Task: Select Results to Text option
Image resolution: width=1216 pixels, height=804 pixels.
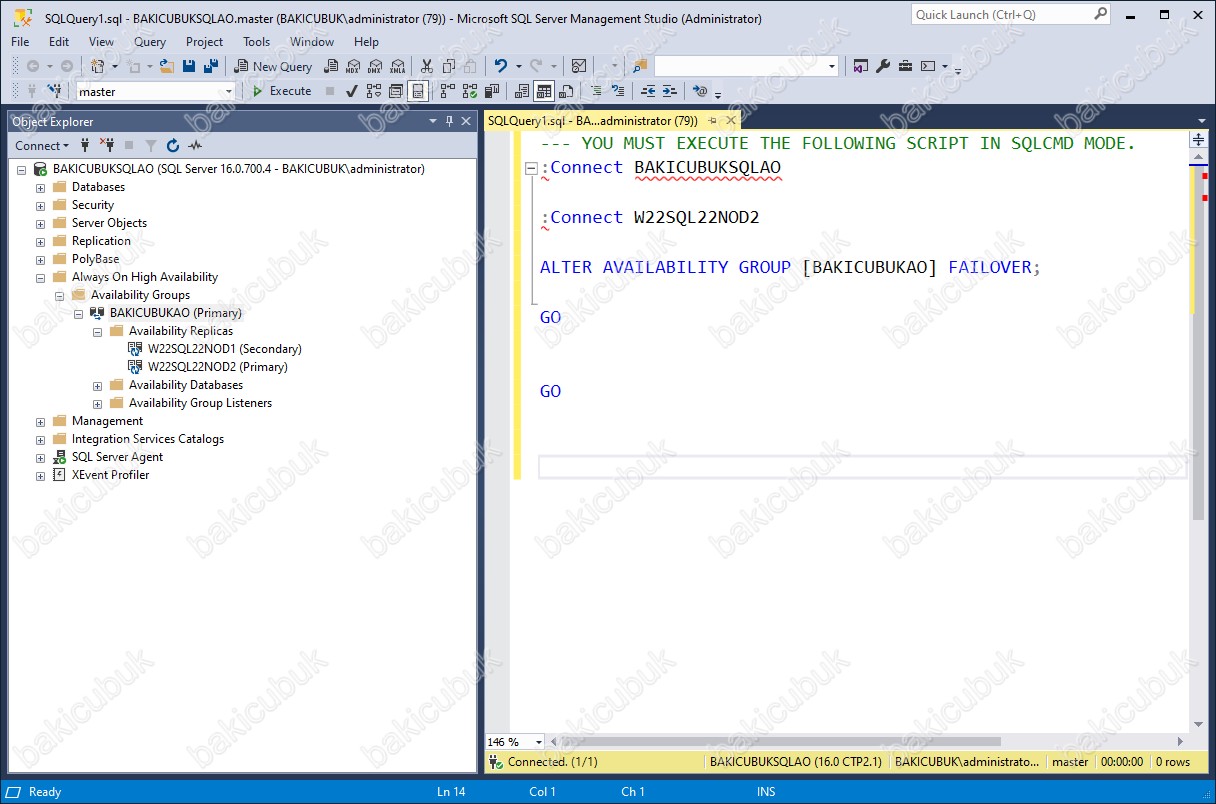Action: tap(521, 91)
